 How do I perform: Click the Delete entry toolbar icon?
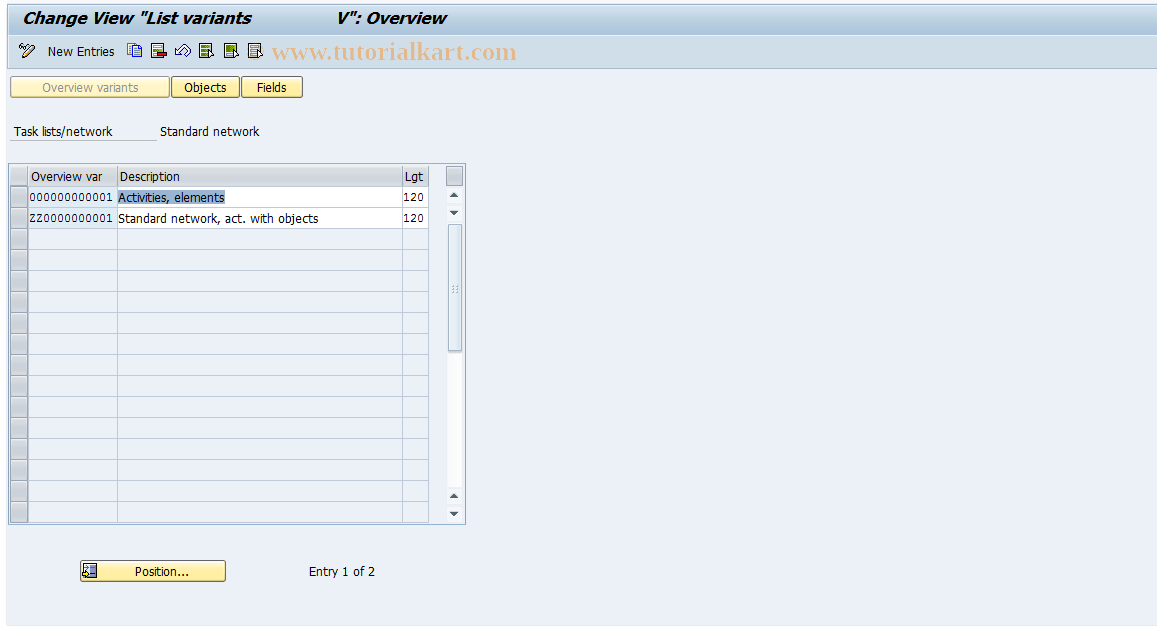[x=158, y=50]
